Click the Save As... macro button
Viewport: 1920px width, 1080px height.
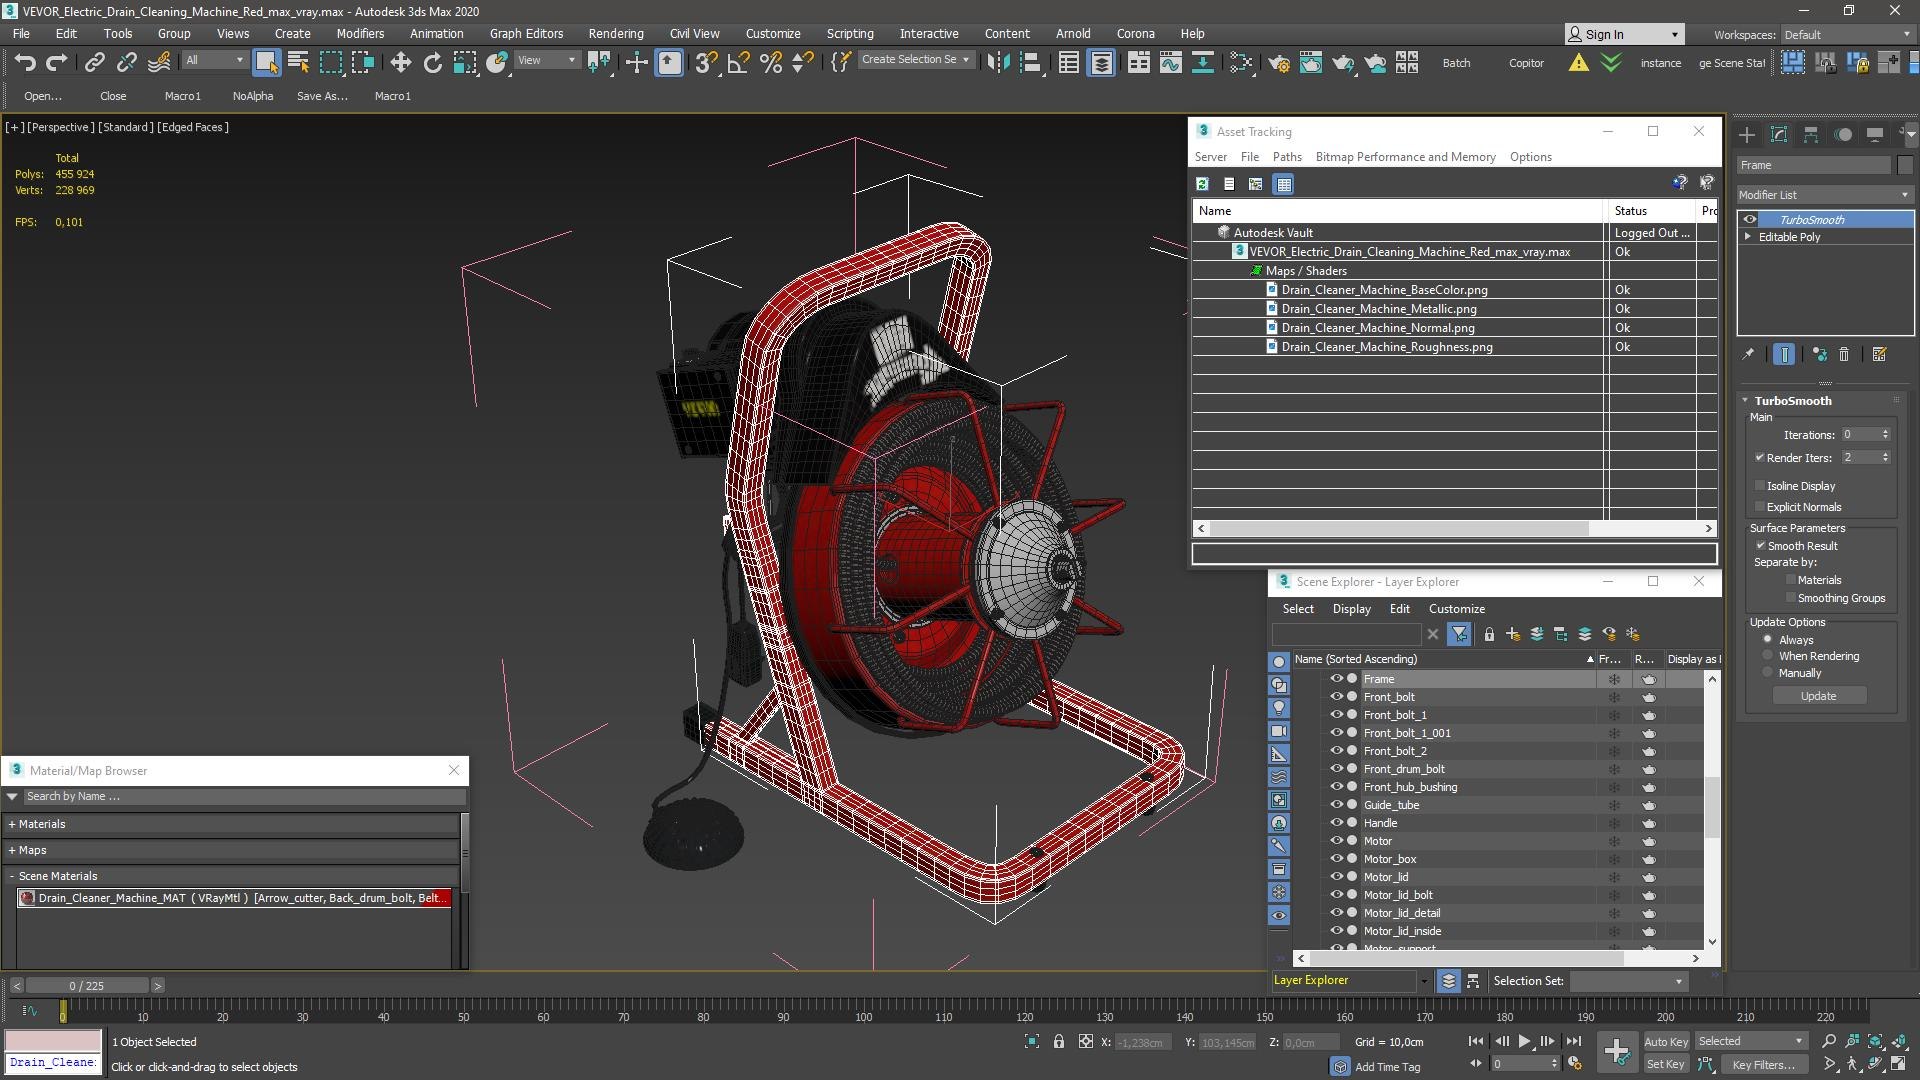(322, 96)
